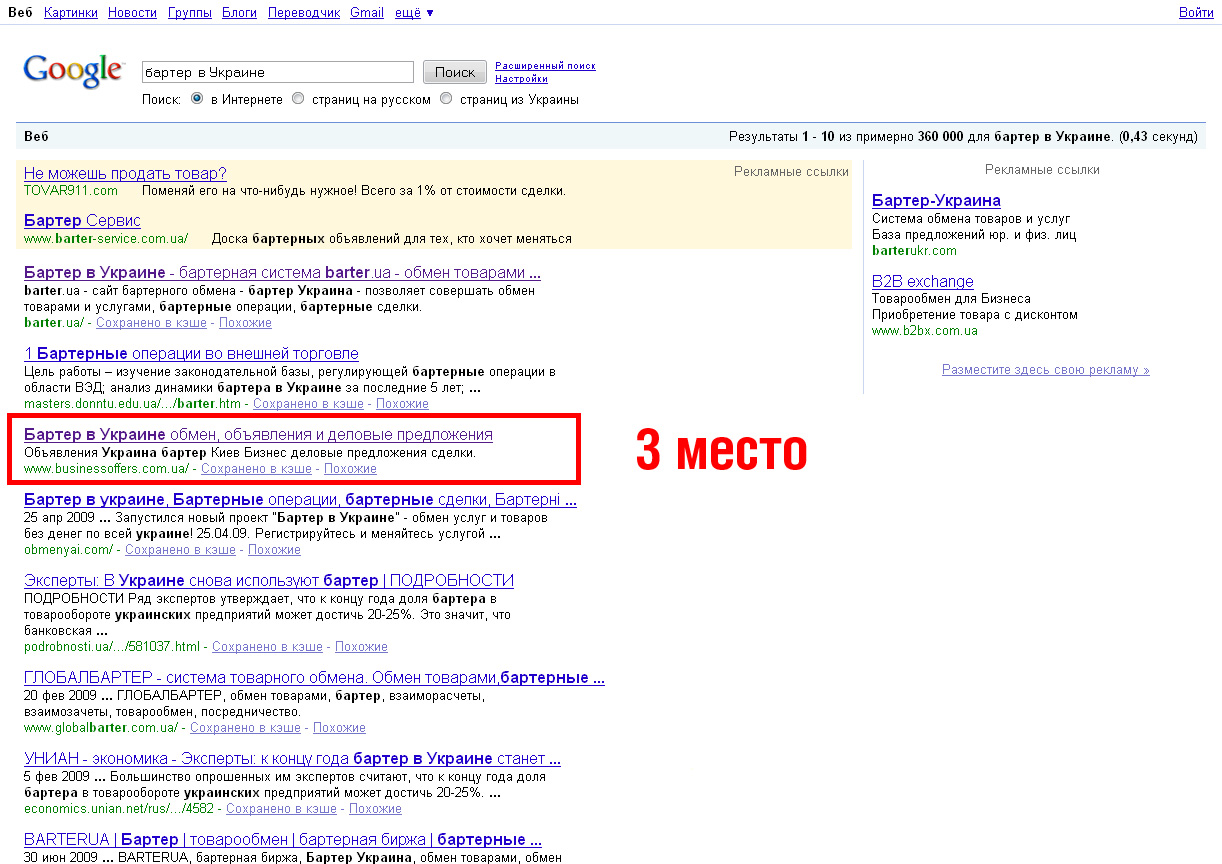Click the Google logo
Image resolution: width=1222 pixels, height=864 pixels.
[x=74, y=70]
